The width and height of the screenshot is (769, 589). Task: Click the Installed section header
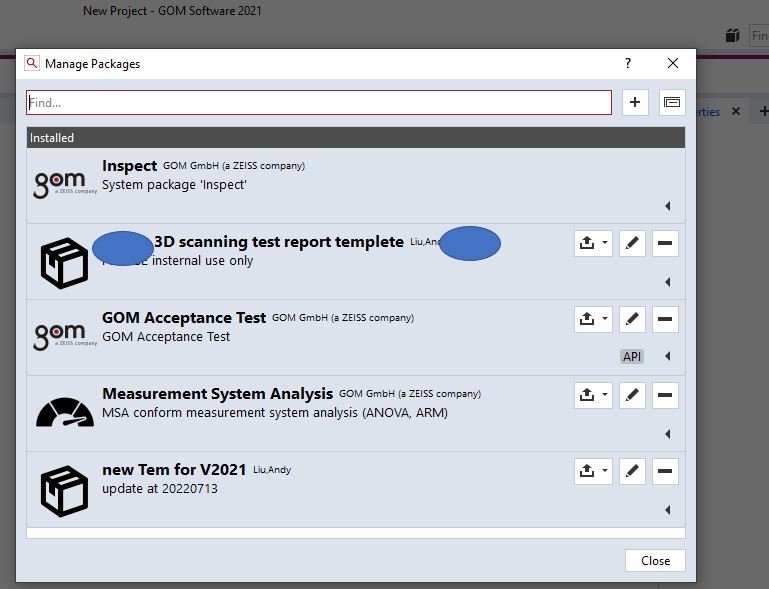(x=356, y=138)
